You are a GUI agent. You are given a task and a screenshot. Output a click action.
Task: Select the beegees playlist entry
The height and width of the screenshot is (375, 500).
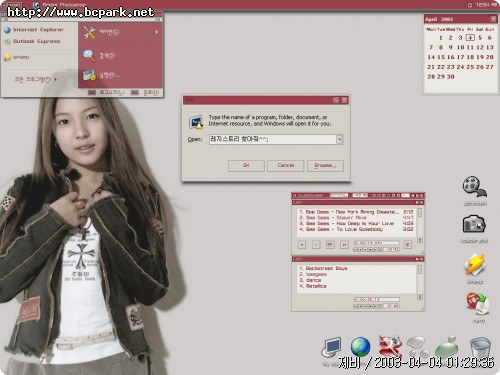[x=313, y=274]
